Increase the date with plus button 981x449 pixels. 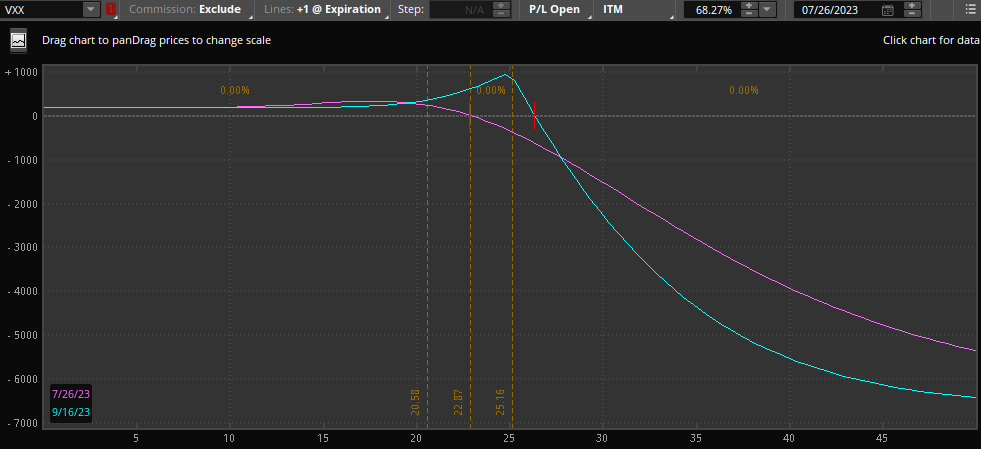pyautogui.click(x=911, y=5)
